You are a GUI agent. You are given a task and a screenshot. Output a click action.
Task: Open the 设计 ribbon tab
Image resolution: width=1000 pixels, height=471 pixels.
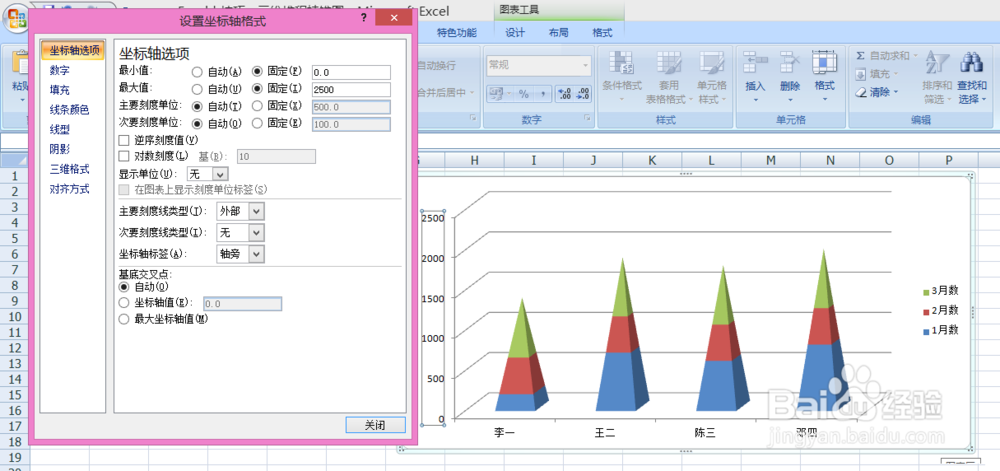(x=515, y=33)
